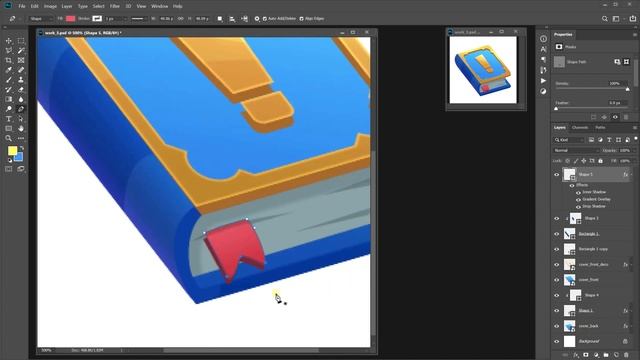The width and height of the screenshot is (640, 360).
Task: Select the Path Selection tool
Action: (x=21, y=119)
